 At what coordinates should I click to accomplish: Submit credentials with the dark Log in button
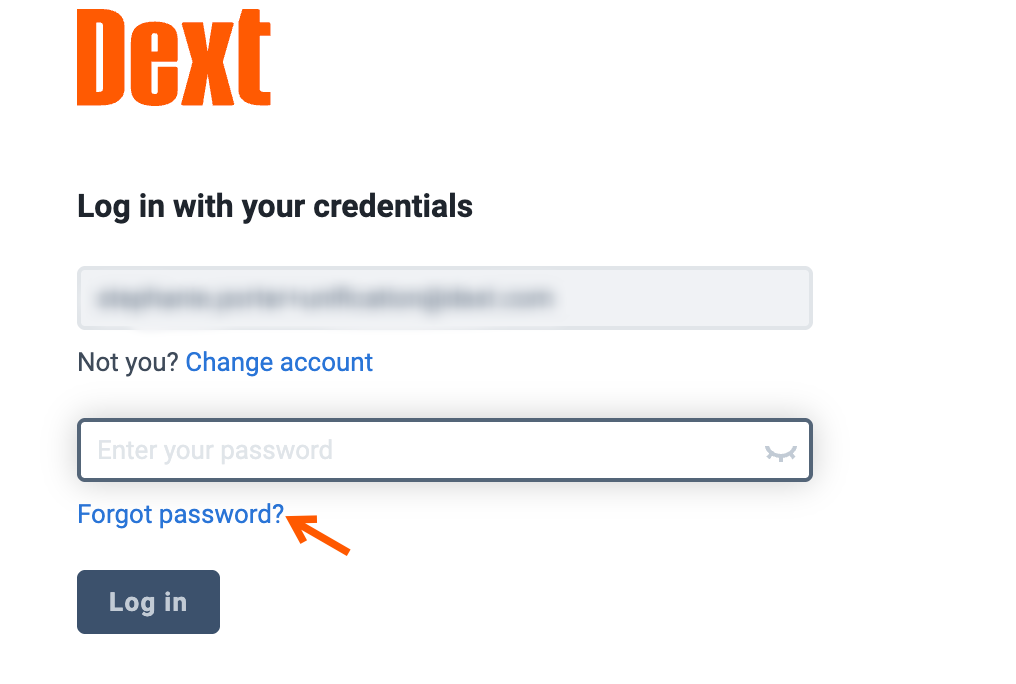(x=148, y=602)
